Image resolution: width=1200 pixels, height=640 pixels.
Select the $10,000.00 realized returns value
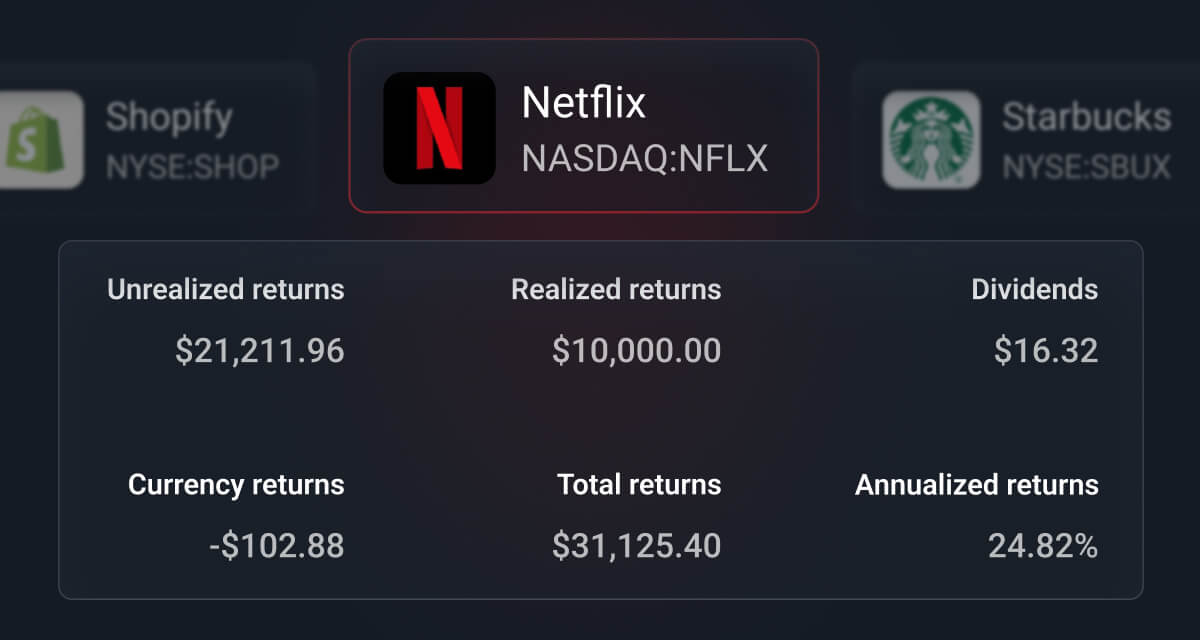636,351
